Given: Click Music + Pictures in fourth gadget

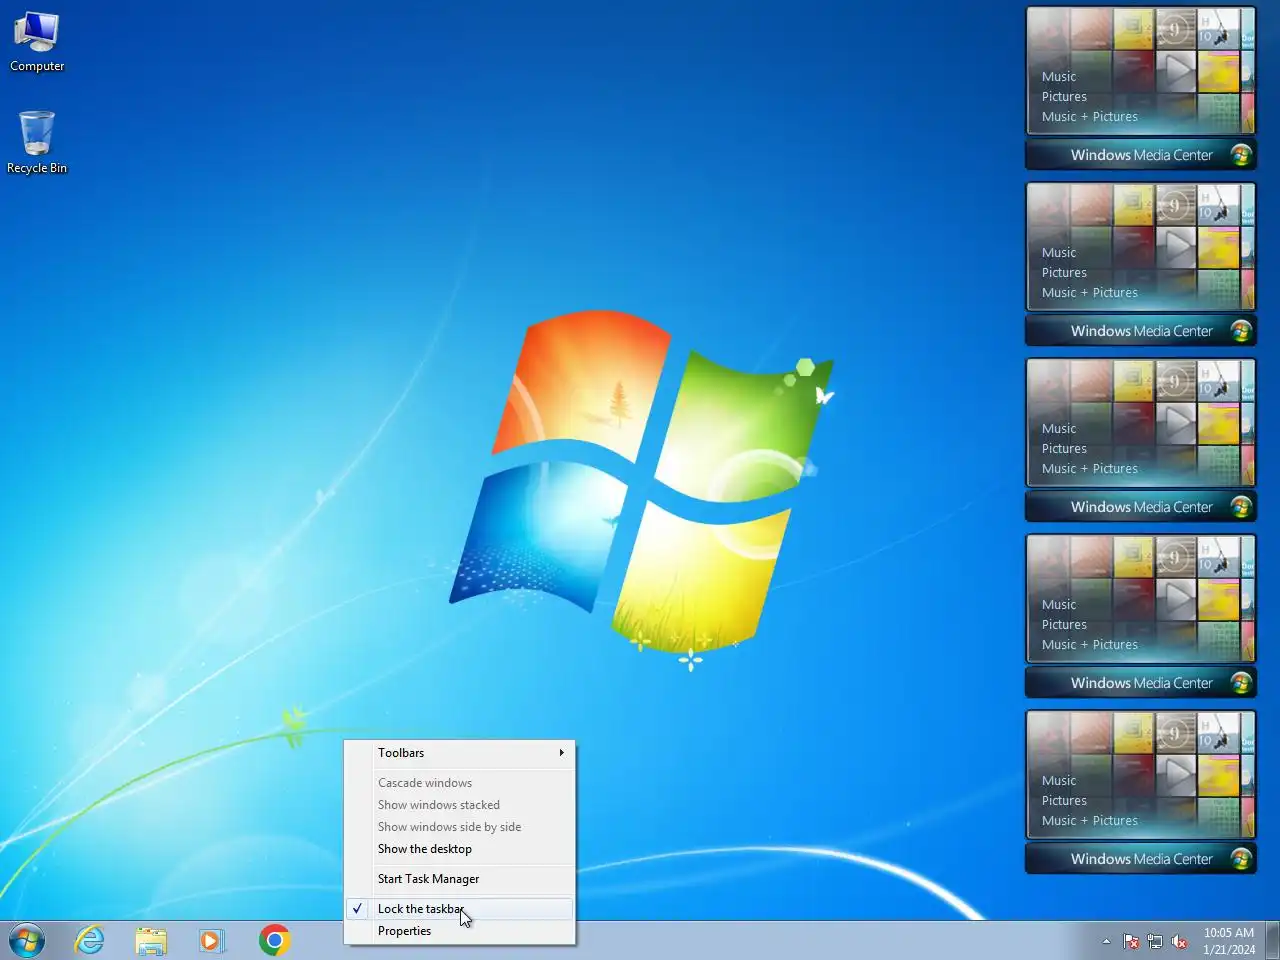Looking at the screenshot, I should click(1090, 645).
